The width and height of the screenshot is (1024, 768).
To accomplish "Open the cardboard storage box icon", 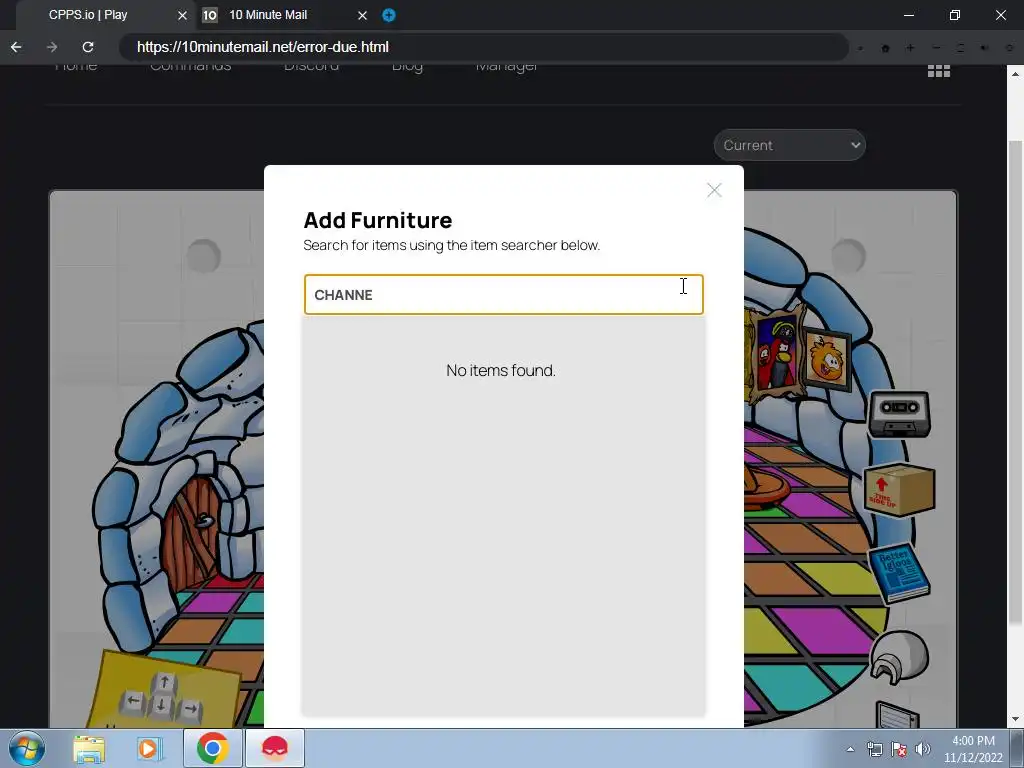I will coord(899,490).
